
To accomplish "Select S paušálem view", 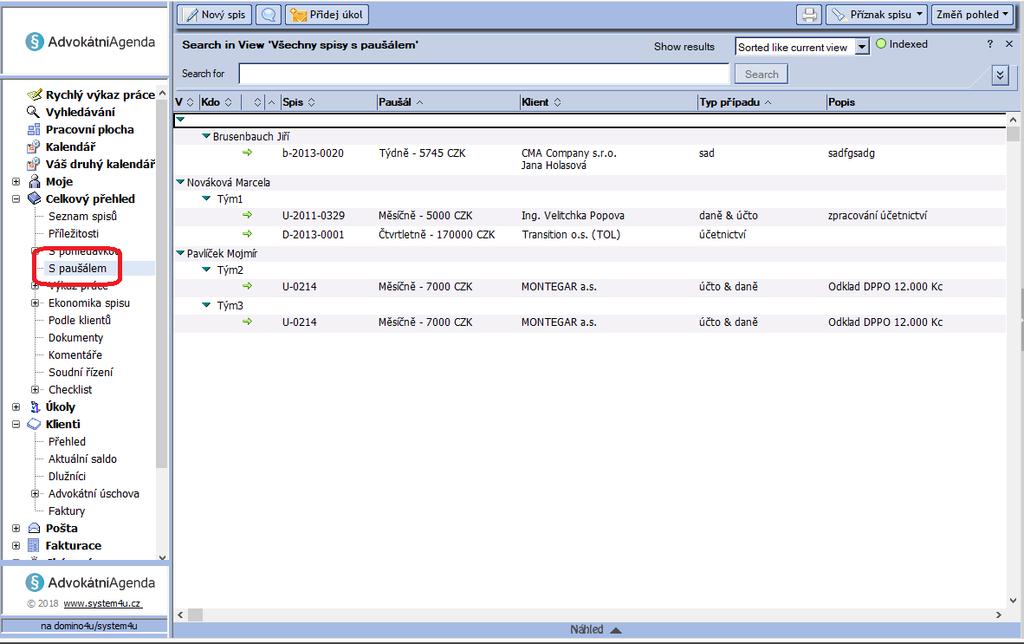I will point(77,268).
